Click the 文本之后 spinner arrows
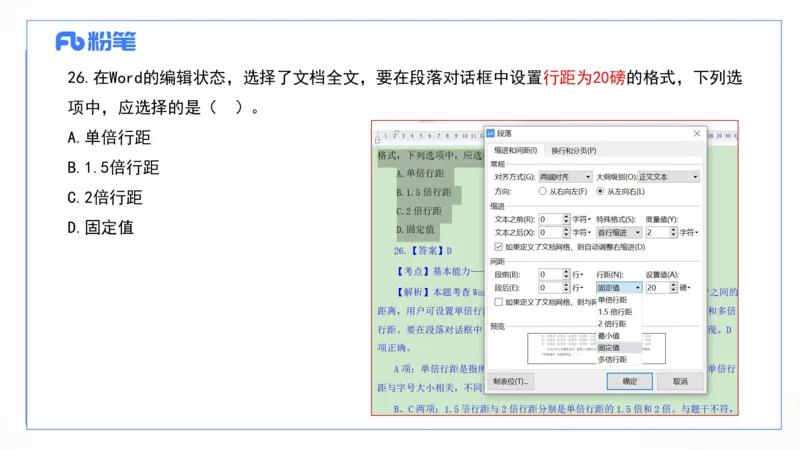Image resolution: width=800 pixels, height=450 pixels. (x=566, y=233)
